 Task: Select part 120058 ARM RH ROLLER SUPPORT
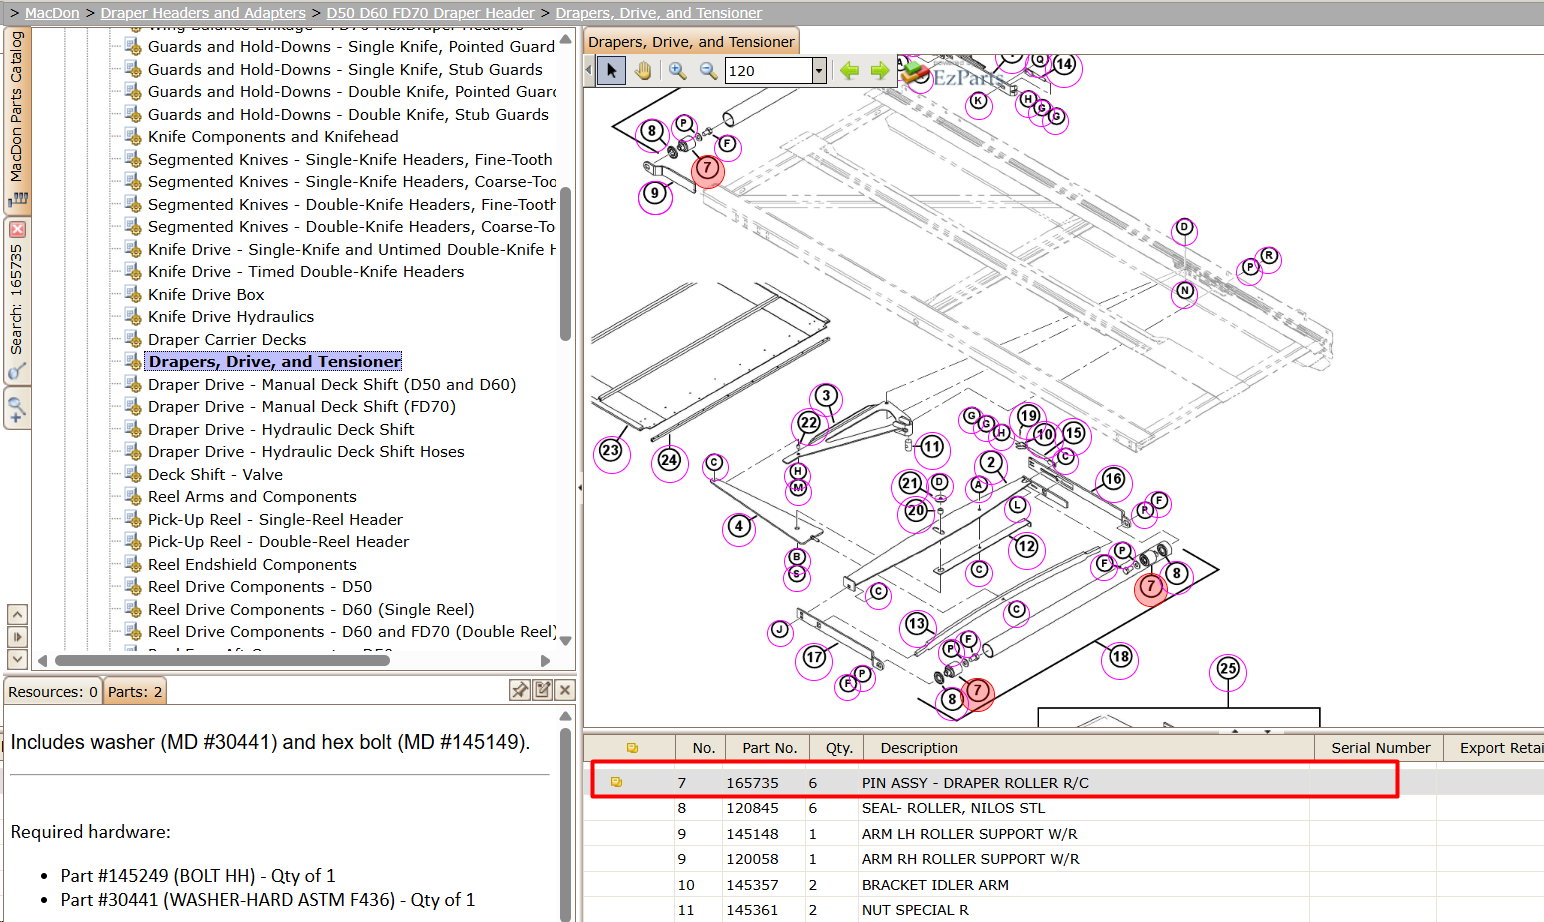point(1063,859)
